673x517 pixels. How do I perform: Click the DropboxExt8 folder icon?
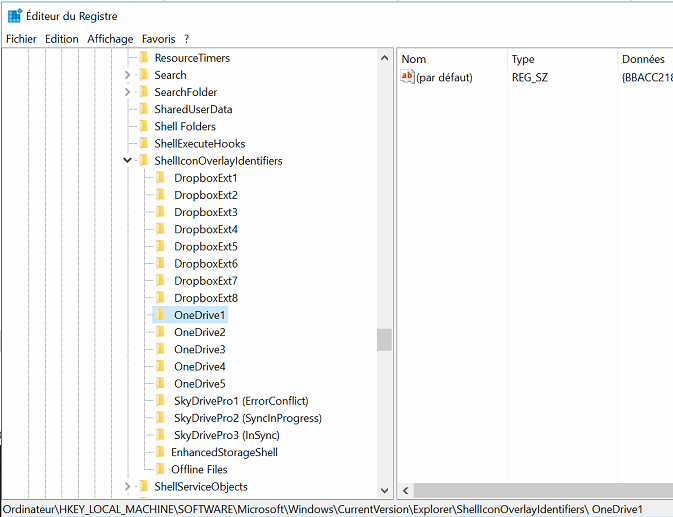[160, 298]
